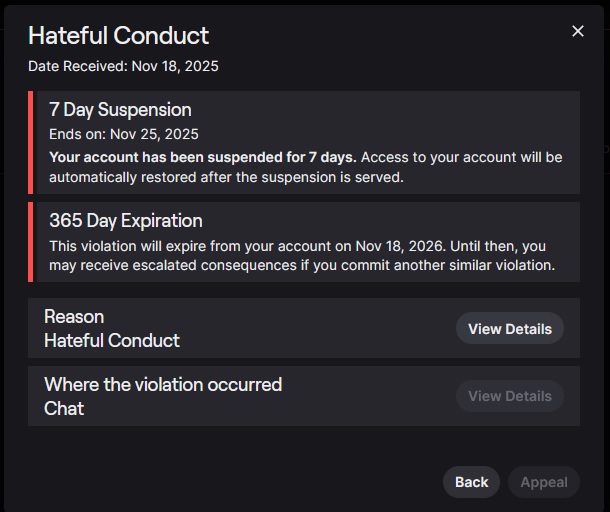This screenshot has height=512, width=610.
Task: Click the red bar beside 365 Day Expiration
Action: click(x=31, y=242)
